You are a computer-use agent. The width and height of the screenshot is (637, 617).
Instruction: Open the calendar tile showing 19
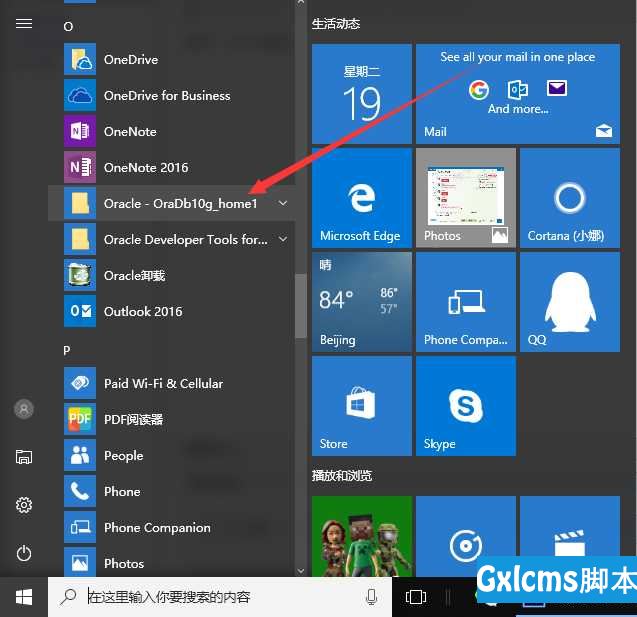click(x=362, y=94)
